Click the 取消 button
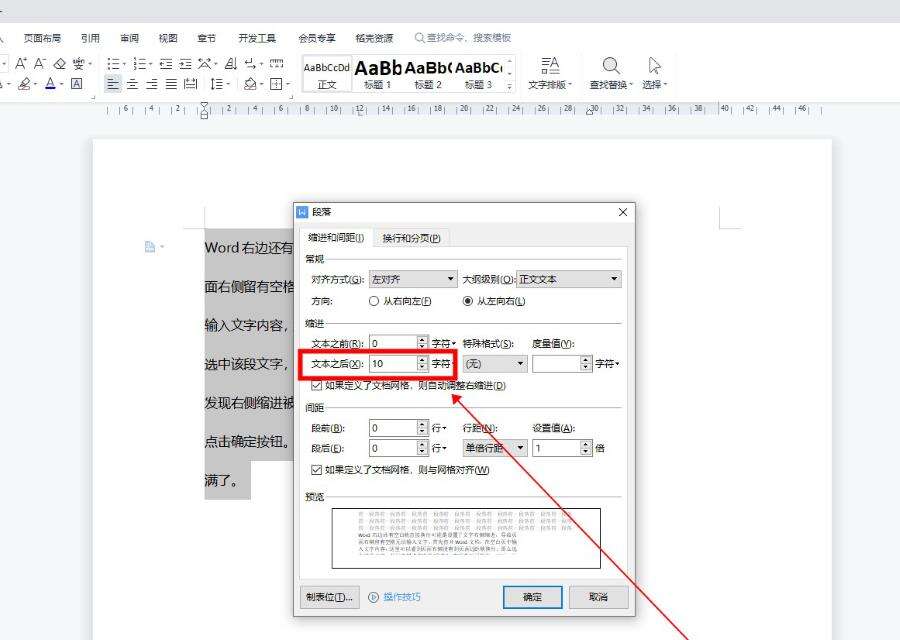Screen dimensions: 900x640 598,597
